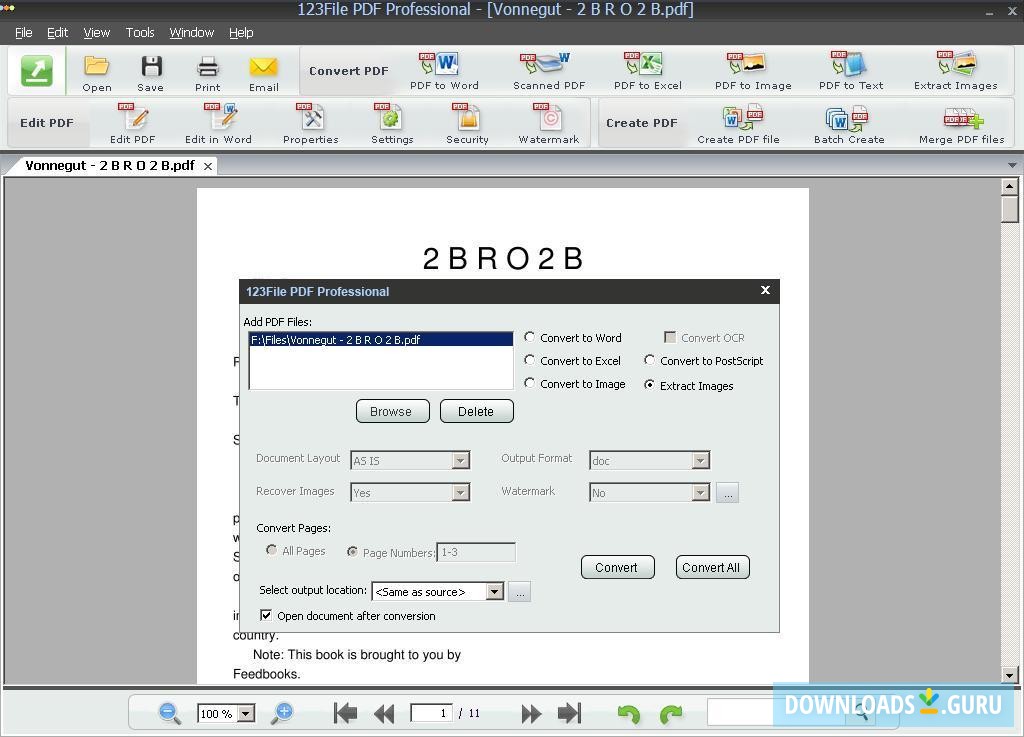
Task: Go to the previous page
Action: (x=384, y=713)
